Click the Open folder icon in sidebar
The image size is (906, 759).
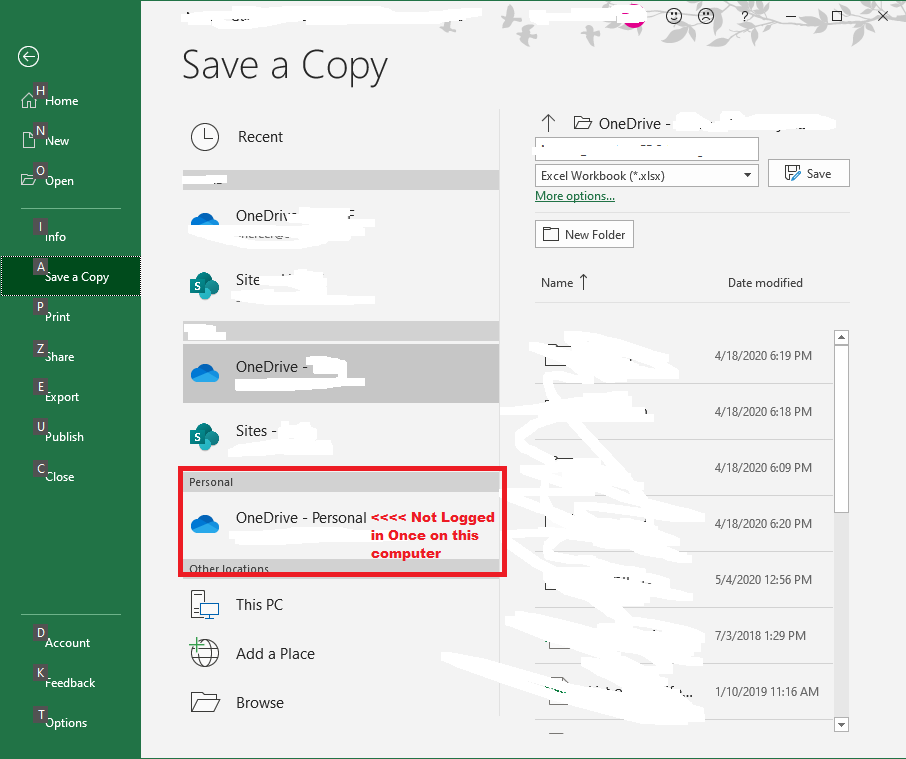pos(28,180)
